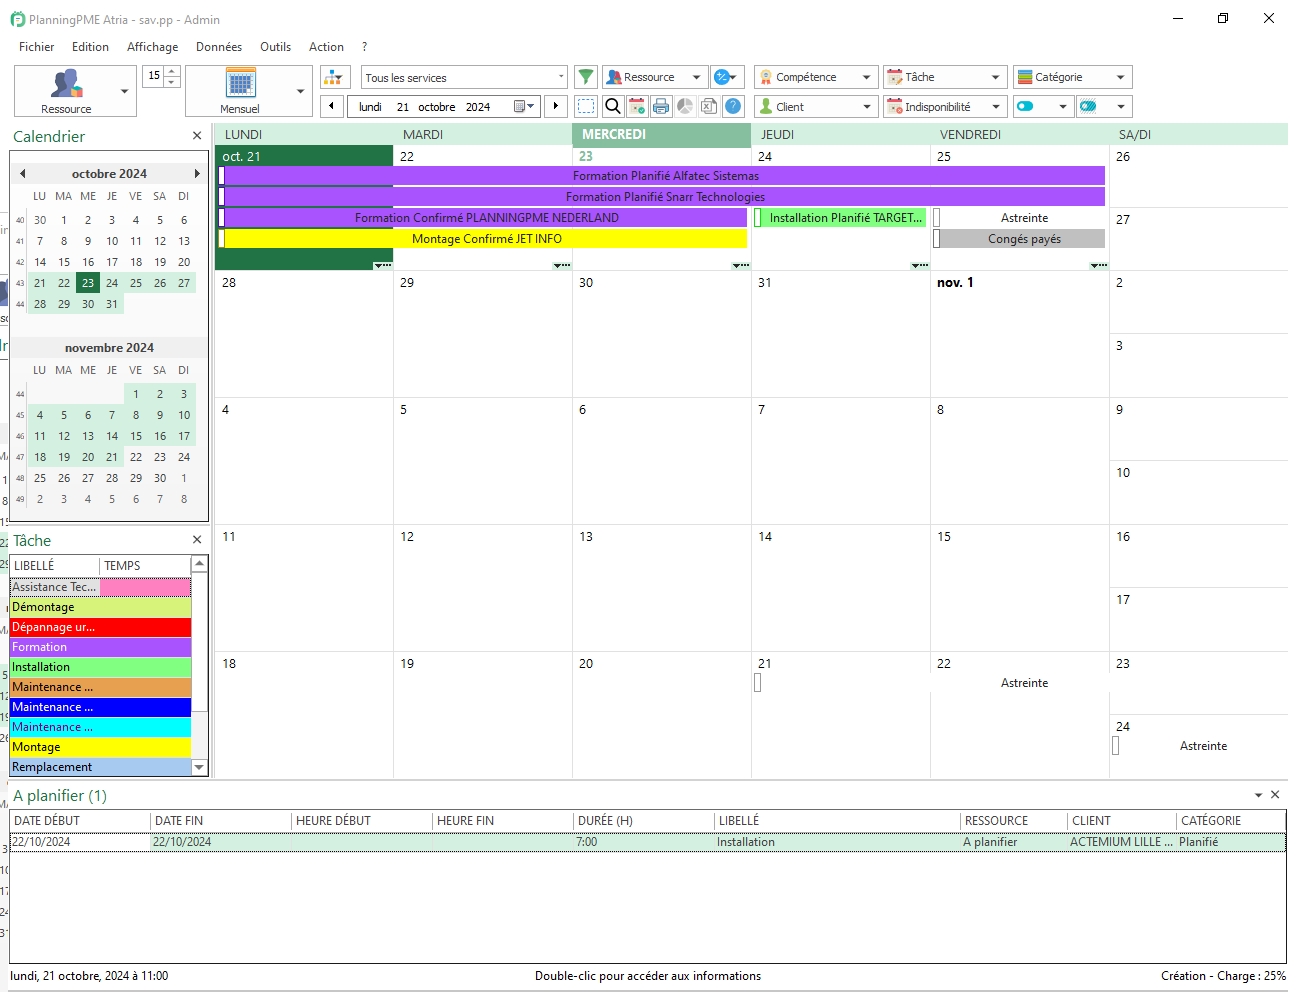Open the search tool in the toolbar
Screen dimensions: 1296x992
tap(613, 106)
